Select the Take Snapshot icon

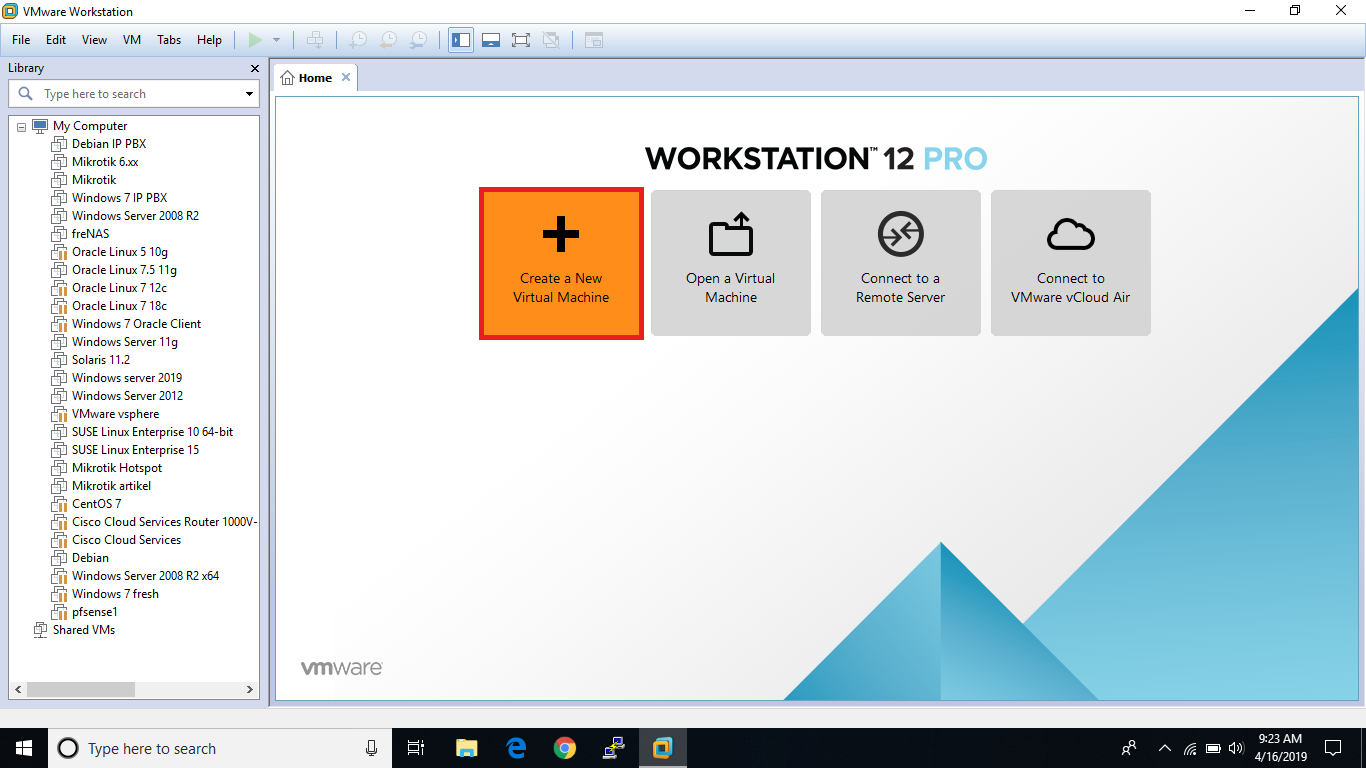point(357,40)
